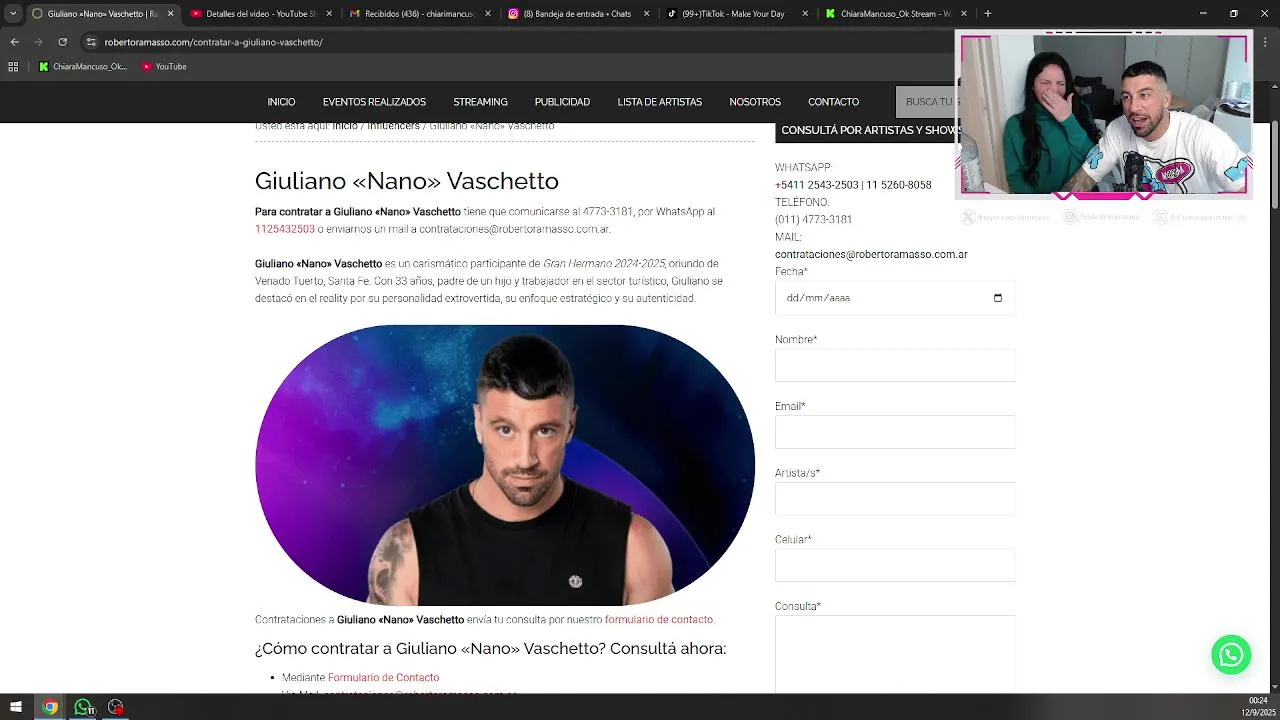Open NOSOTROS menu item
The image size is (1280, 720).
point(755,102)
